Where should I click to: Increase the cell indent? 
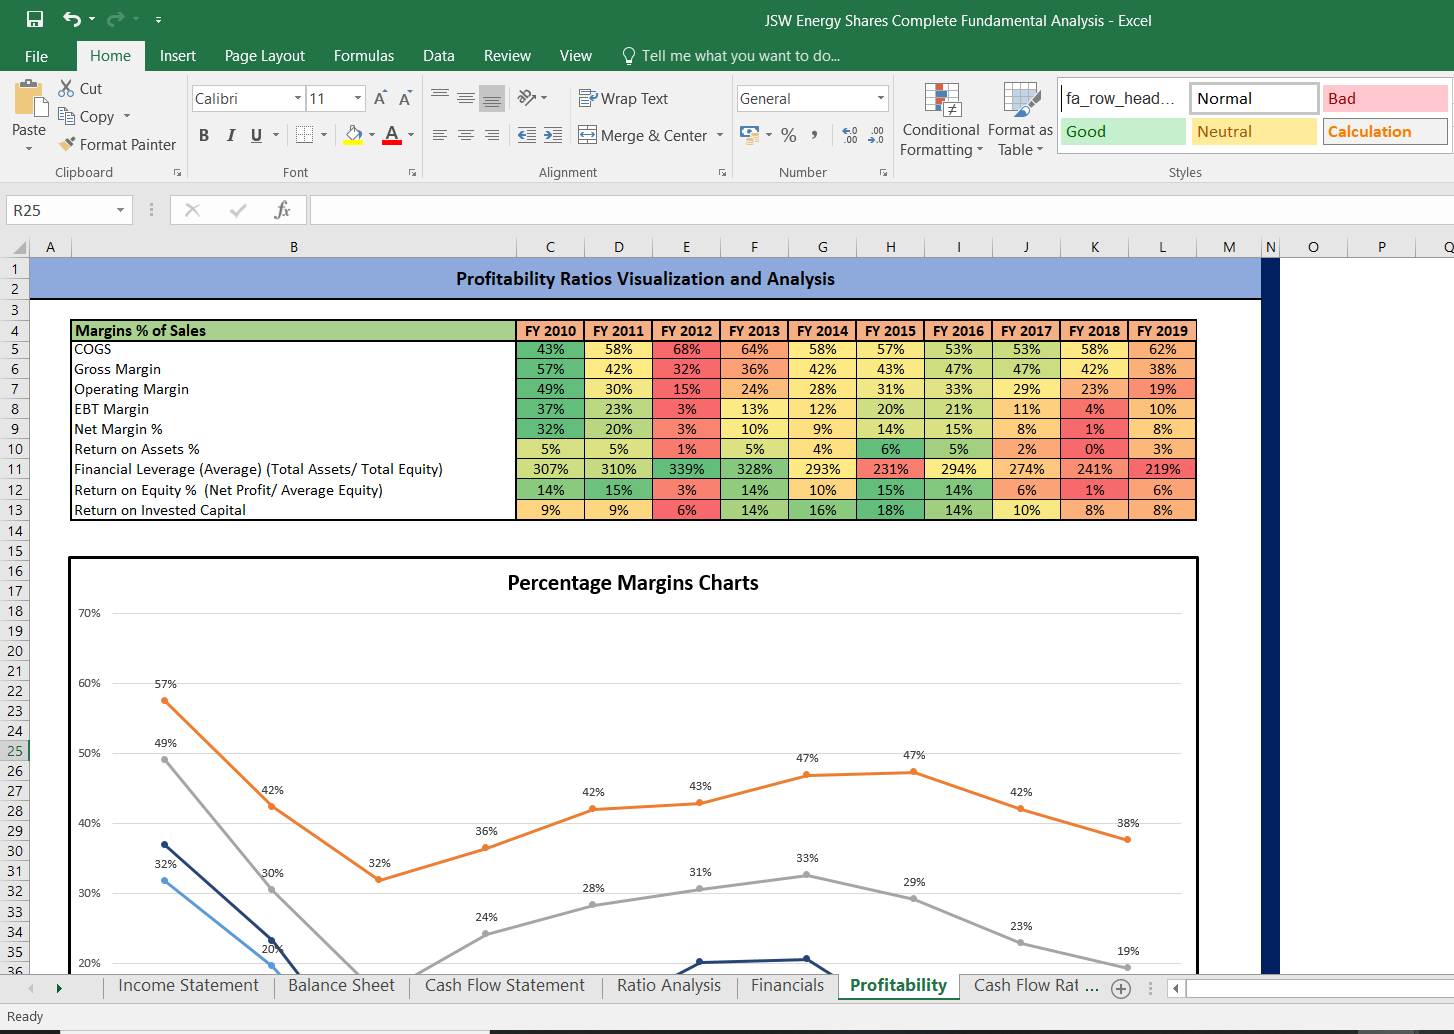pyautogui.click(x=553, y=135)
